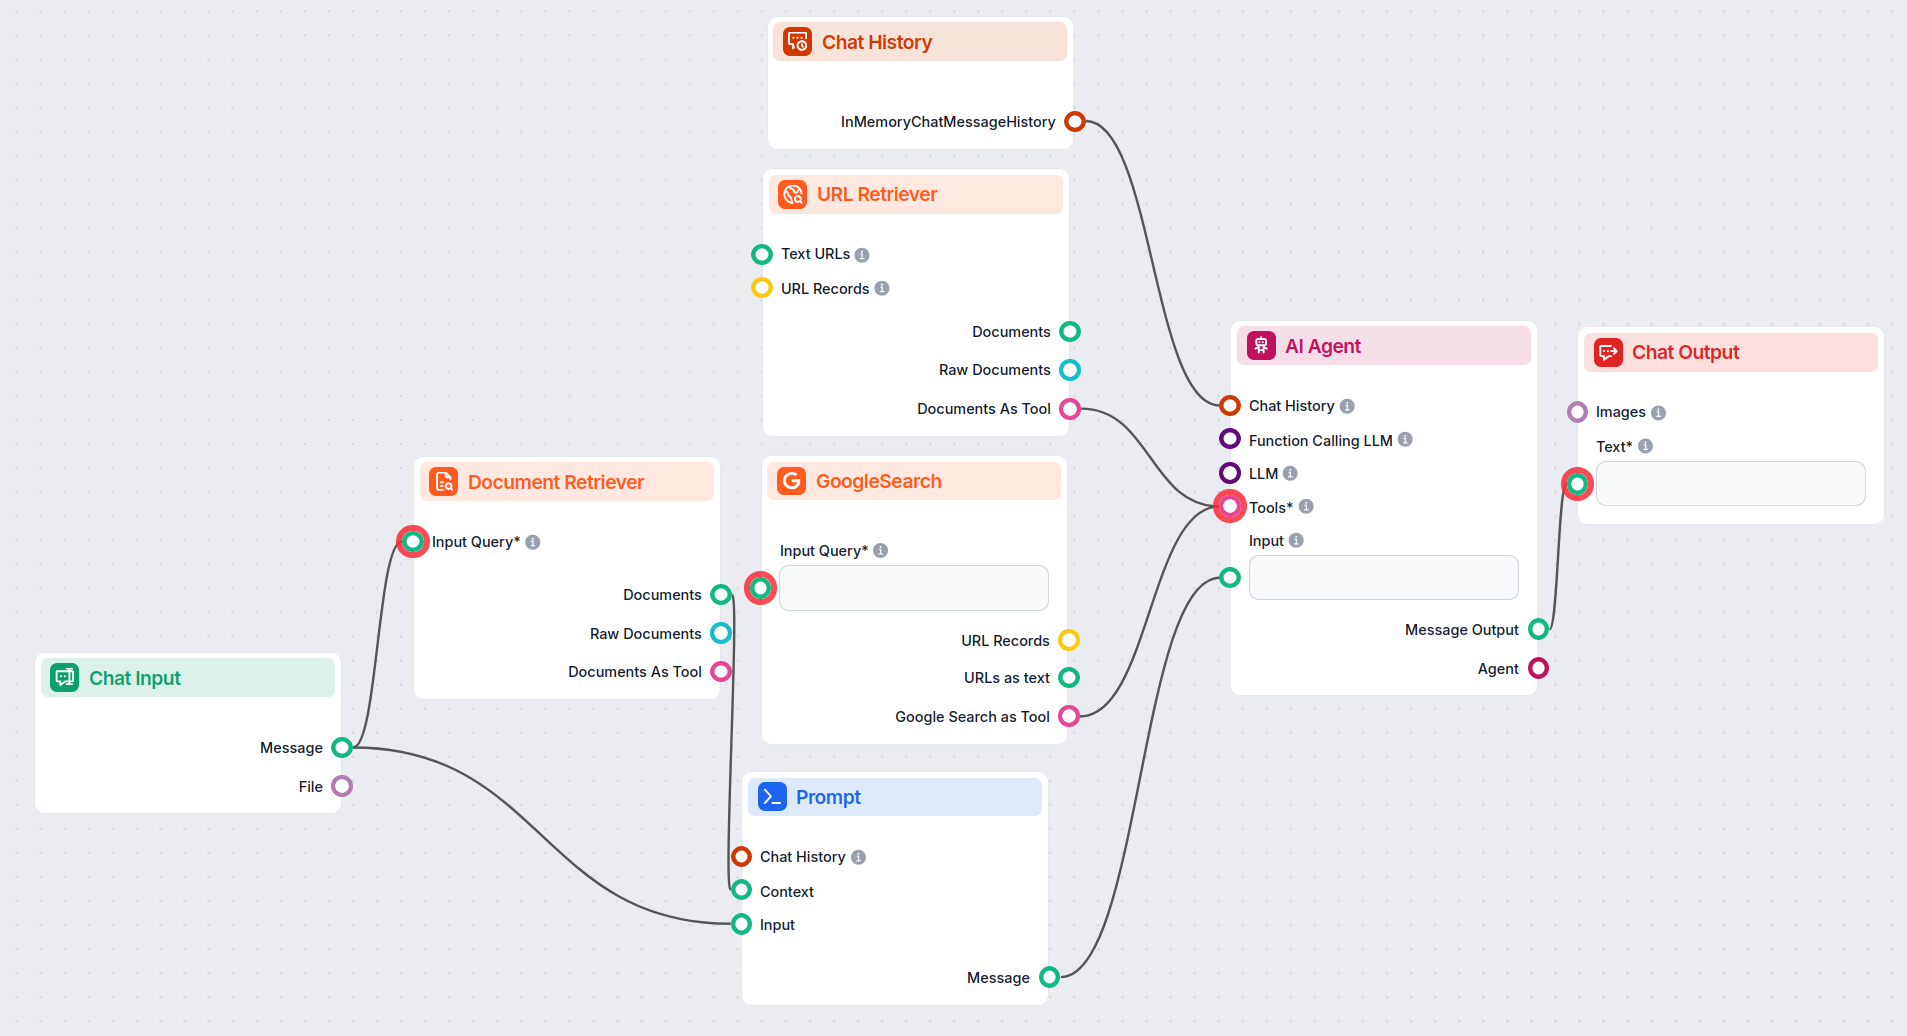This screenshot has height=1036, width=1907.
Task: Click the AI Agent node title
Action: 1323,346
